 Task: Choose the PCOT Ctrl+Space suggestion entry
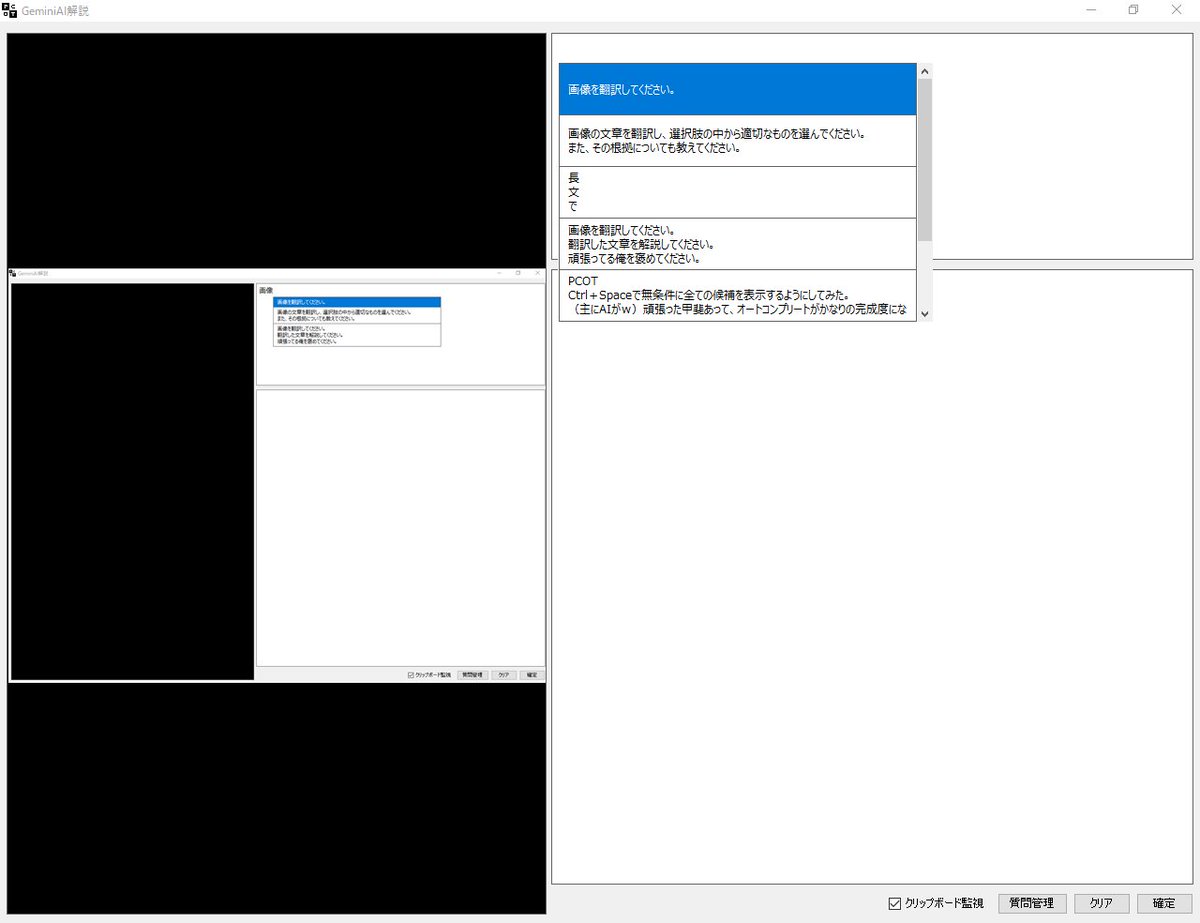(x=738, y=295)
